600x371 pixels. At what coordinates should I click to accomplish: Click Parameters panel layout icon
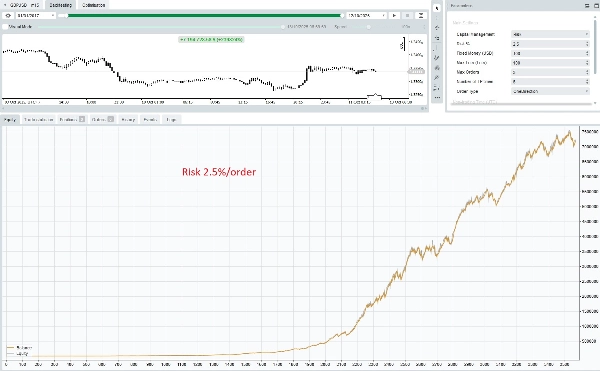click(587, 6)
